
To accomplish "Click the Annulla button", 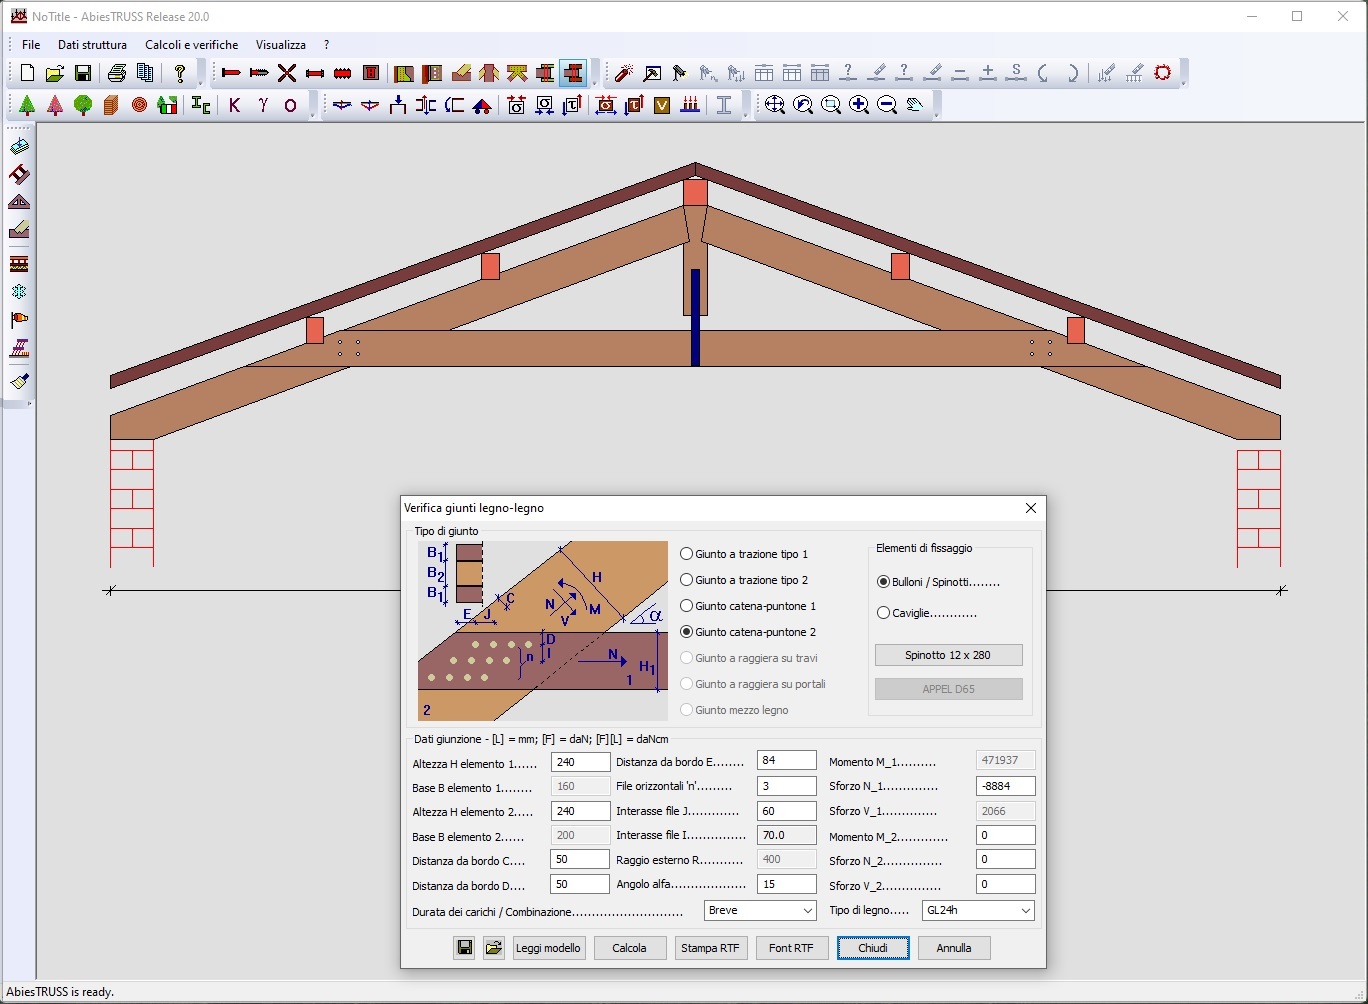I will pyautogui.click(x=954, y=948).
